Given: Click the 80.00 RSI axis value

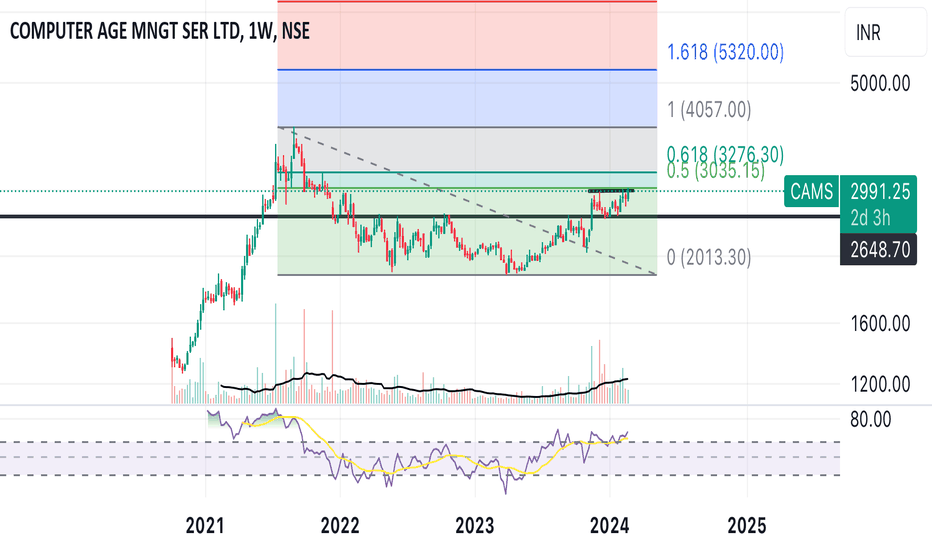Looking at the screenshot, I should coord(871,420).
